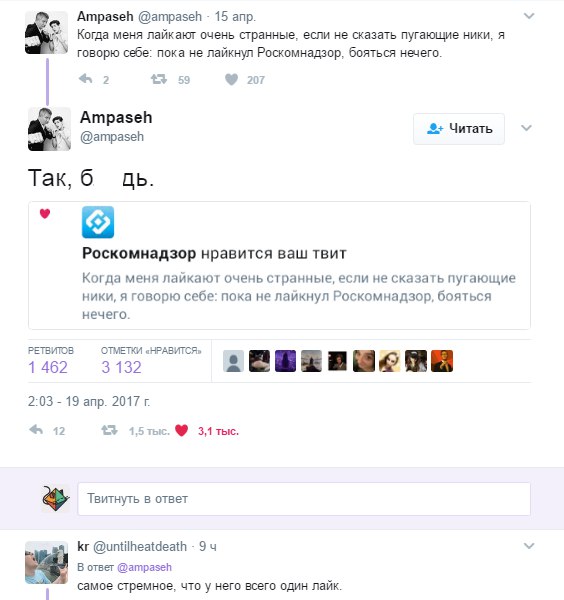The image size is (564, 600).
Task: Open the purple avatar in the likers row
Action: coord(285,361)
